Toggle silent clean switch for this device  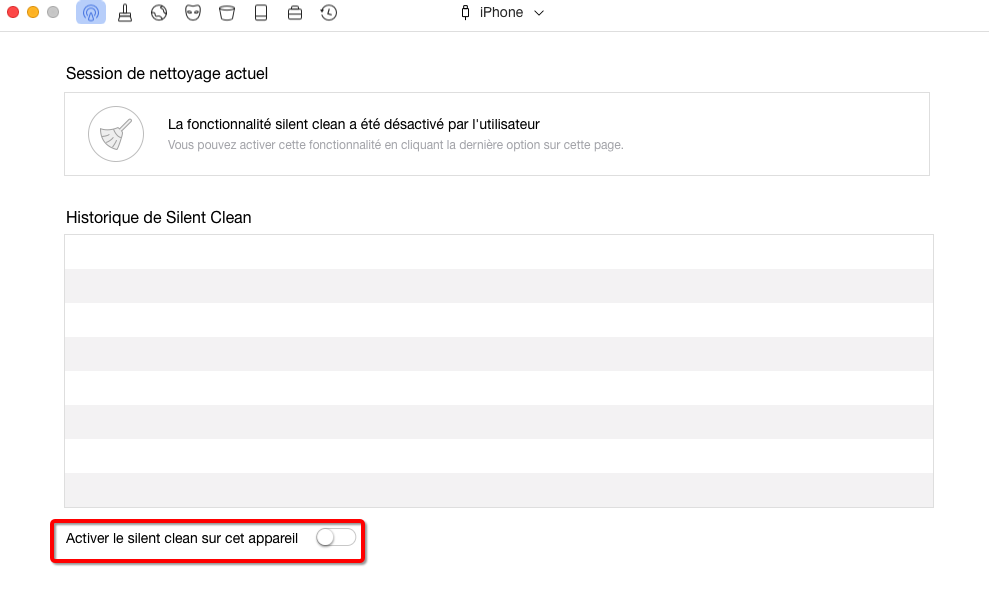pos(336,537)
